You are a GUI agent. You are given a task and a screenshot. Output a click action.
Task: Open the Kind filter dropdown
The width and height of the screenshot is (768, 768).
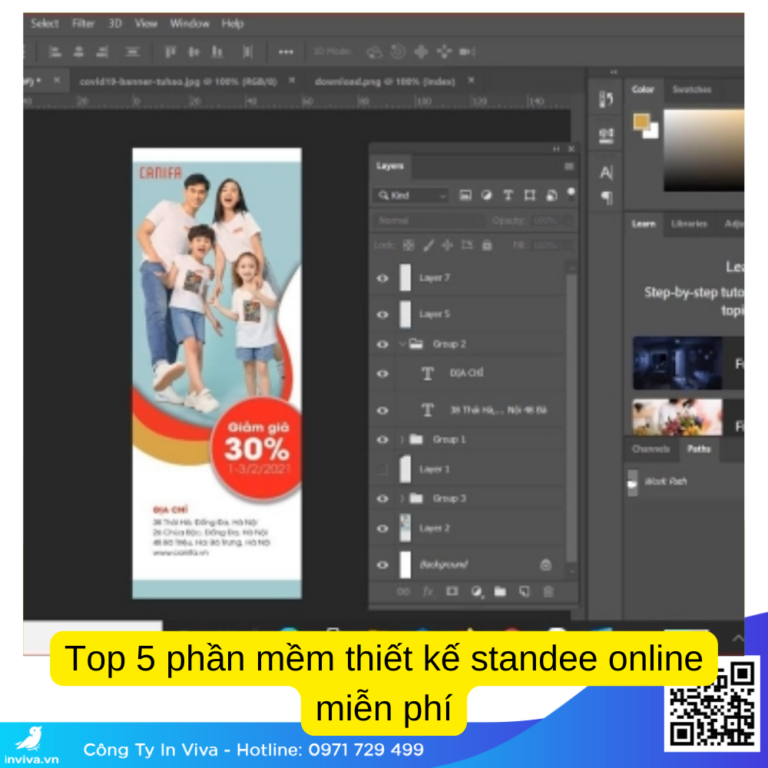(410, 195)
